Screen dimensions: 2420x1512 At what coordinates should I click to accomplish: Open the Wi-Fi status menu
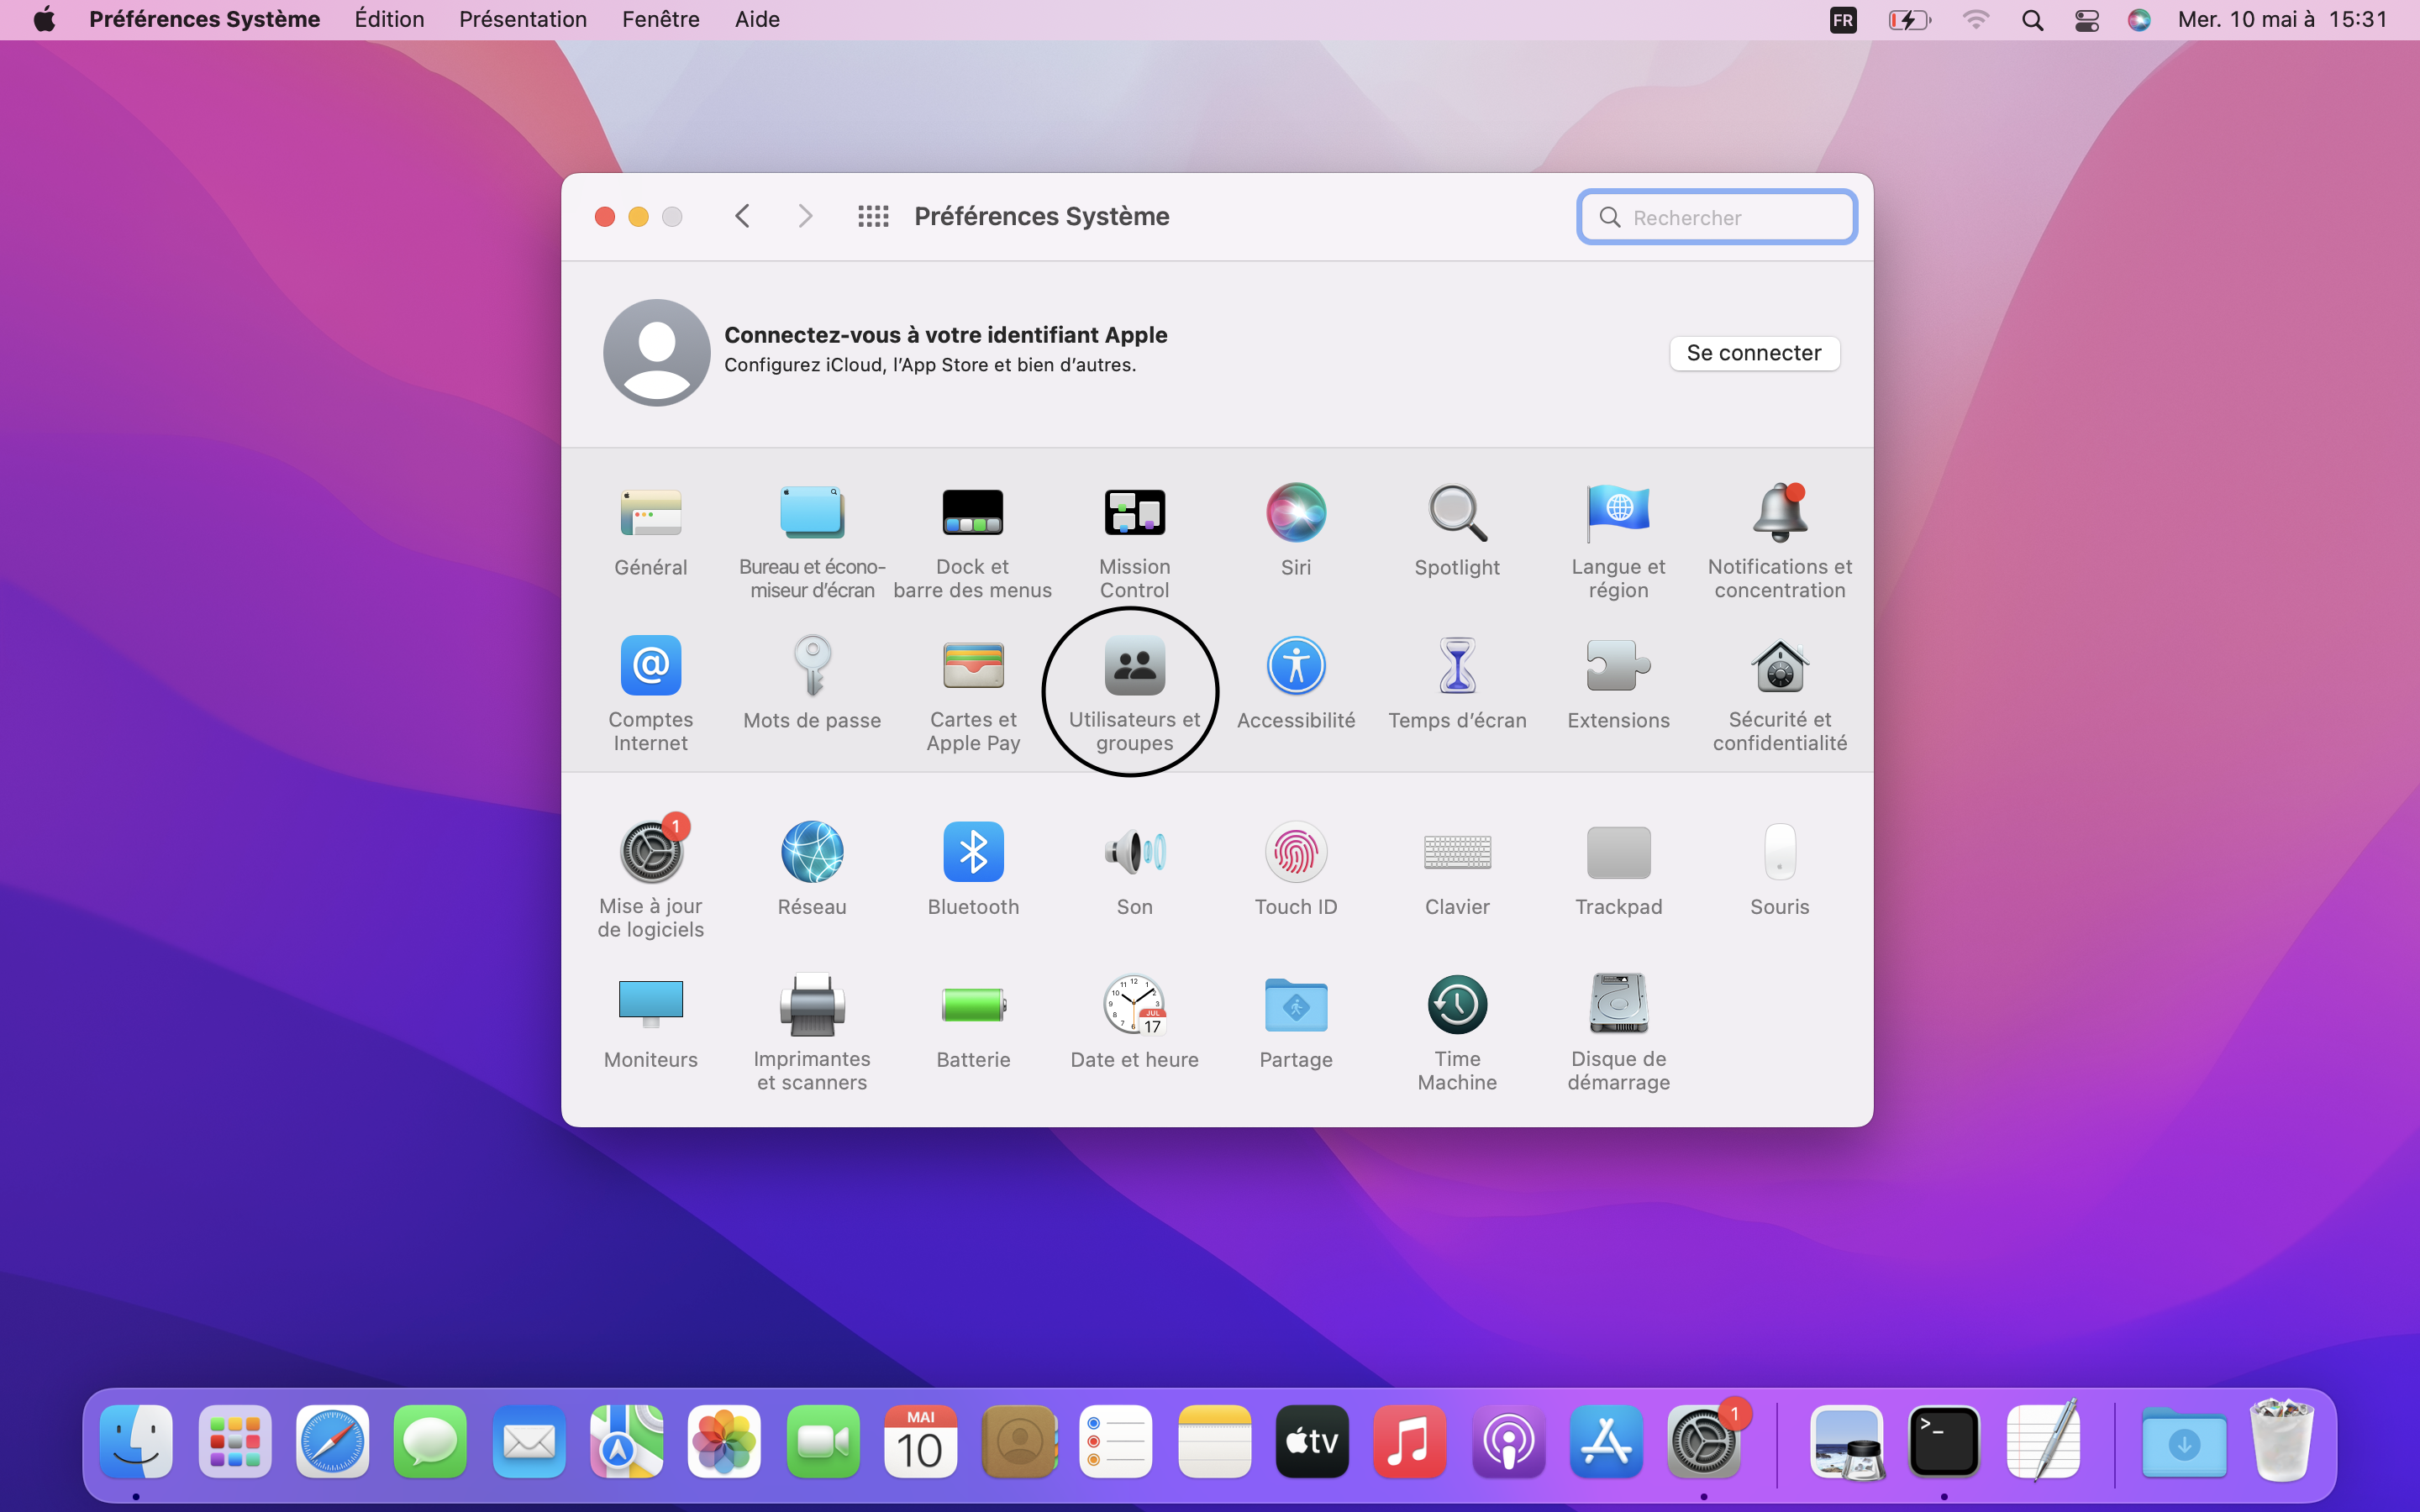click(1976, 20)
